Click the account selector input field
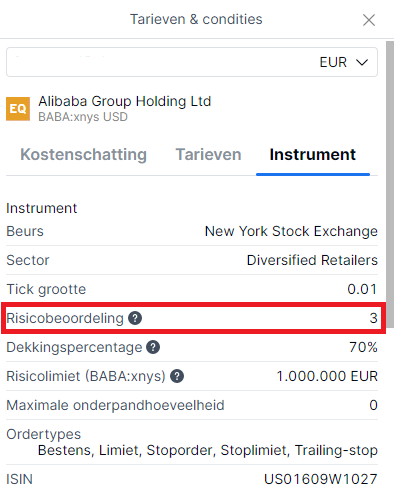This screenshot has height=491, width=394. [x=192, y=62]
